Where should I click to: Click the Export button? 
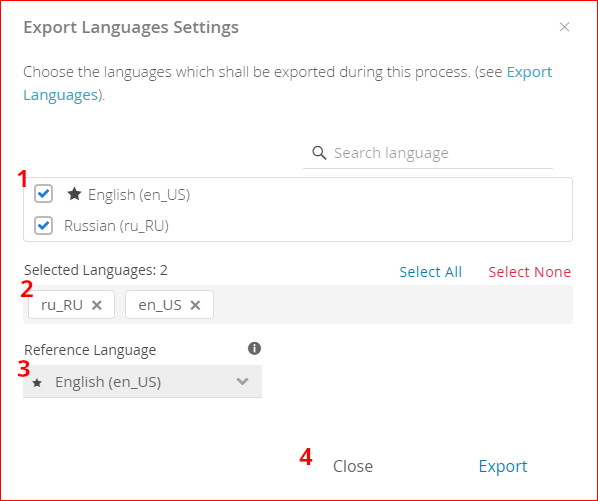503,466
